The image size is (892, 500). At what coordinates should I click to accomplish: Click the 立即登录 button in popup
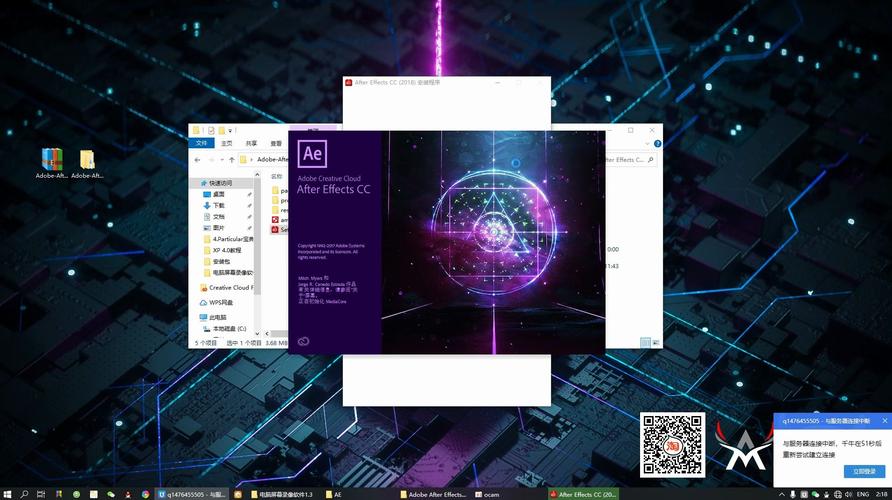click(864, 472)
